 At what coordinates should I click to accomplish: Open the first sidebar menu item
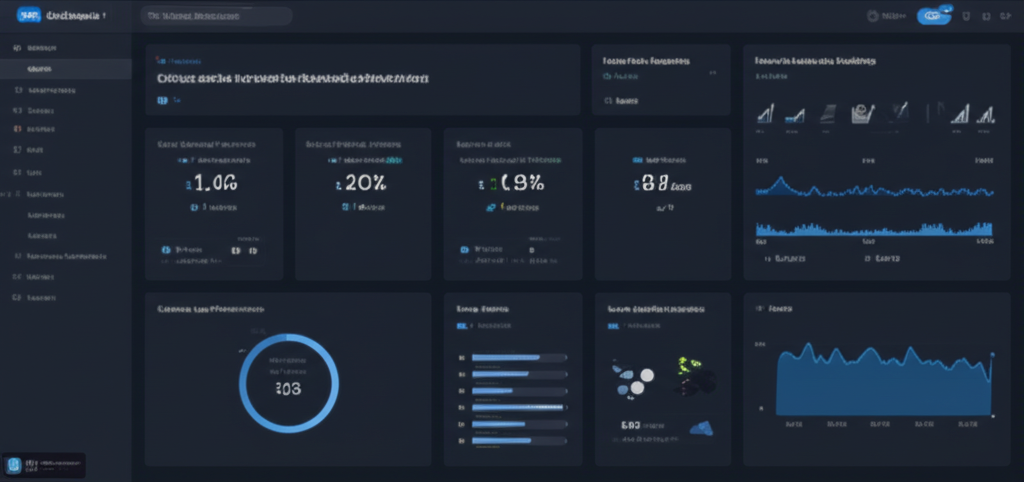pyautogui.click(x=40, y=48)
